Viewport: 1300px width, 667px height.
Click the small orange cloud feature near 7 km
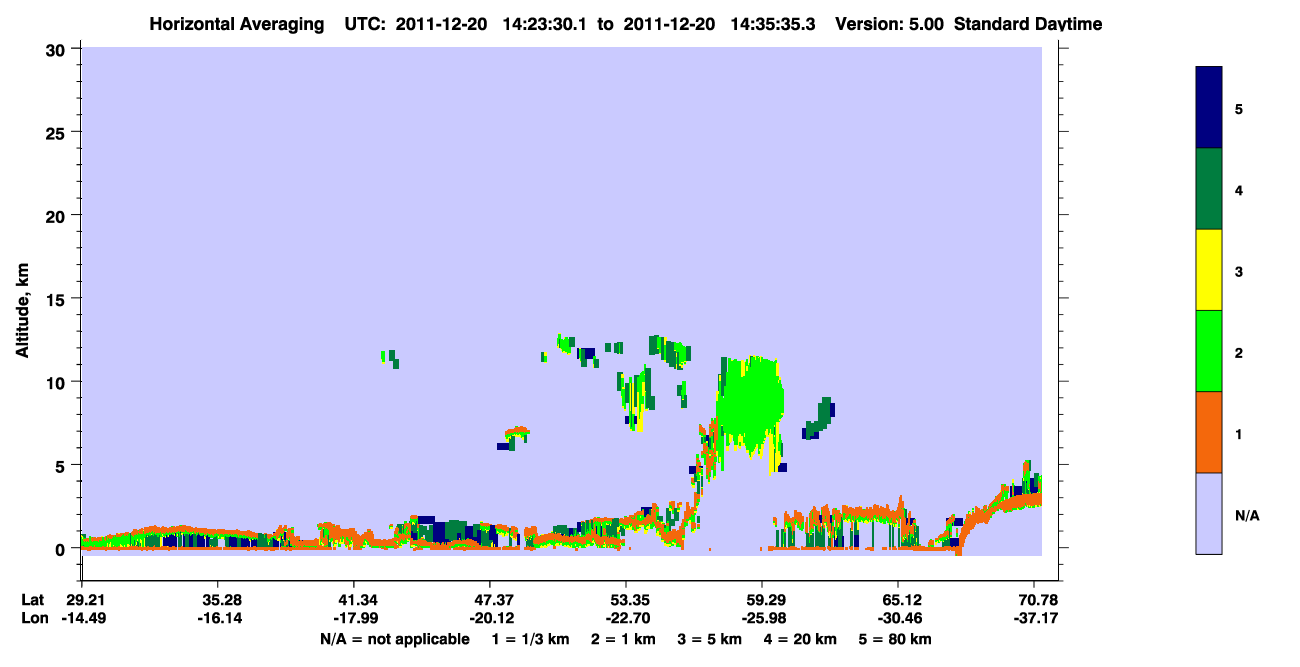point(516,434)
